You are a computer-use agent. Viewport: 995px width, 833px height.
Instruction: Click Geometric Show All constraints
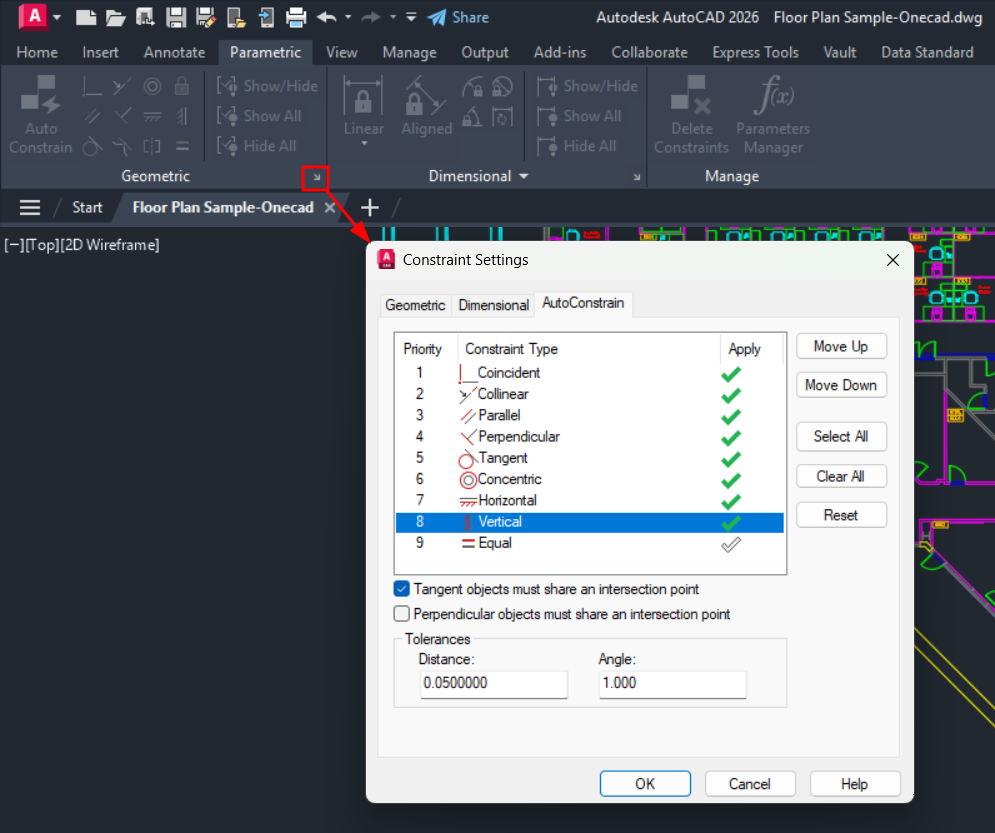coord(259,116)
